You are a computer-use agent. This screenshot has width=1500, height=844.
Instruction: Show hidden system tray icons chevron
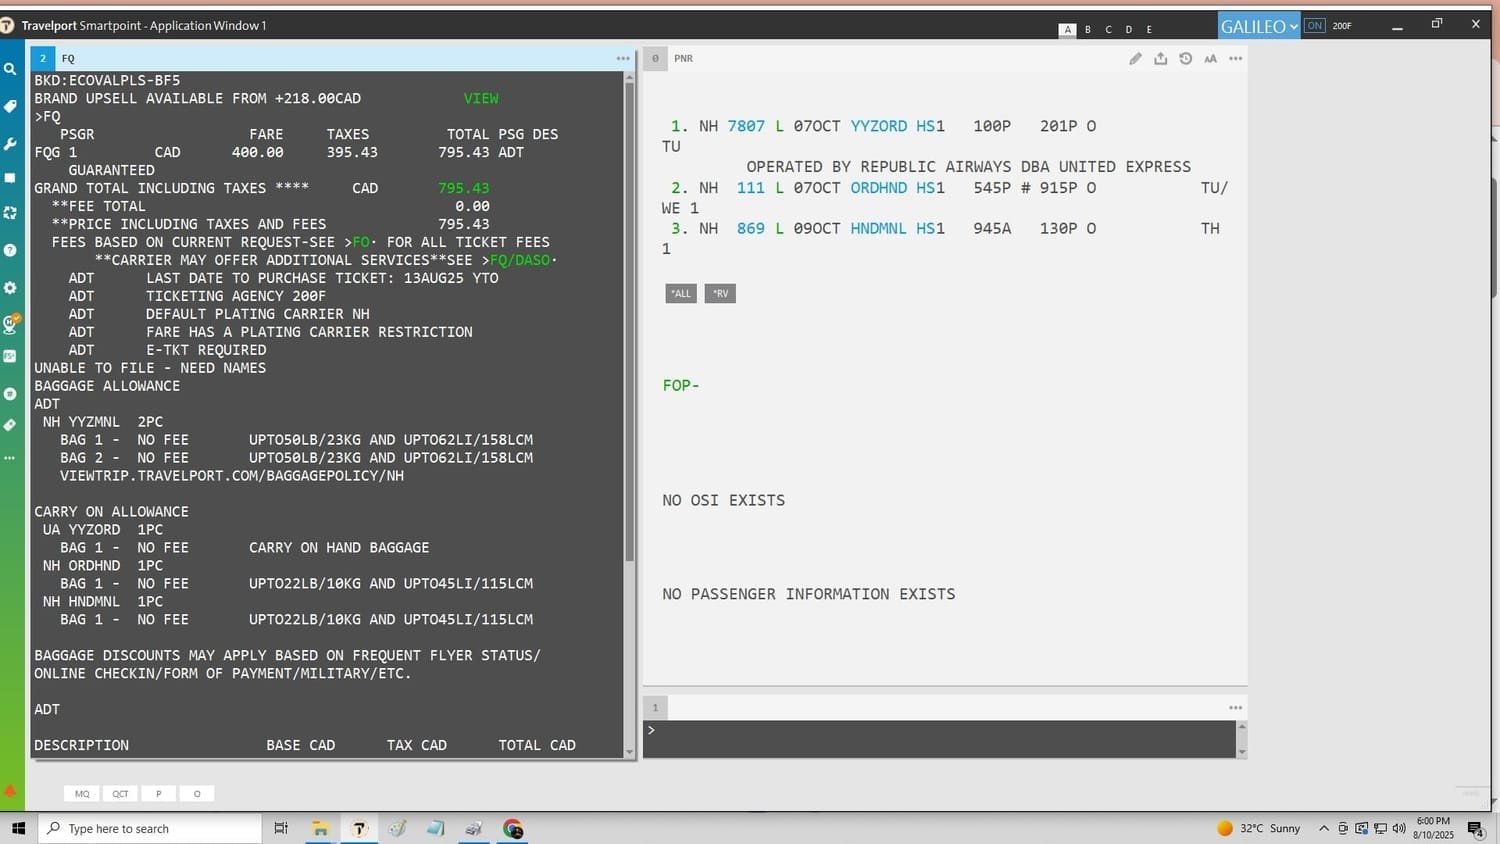coord(1324,829)
